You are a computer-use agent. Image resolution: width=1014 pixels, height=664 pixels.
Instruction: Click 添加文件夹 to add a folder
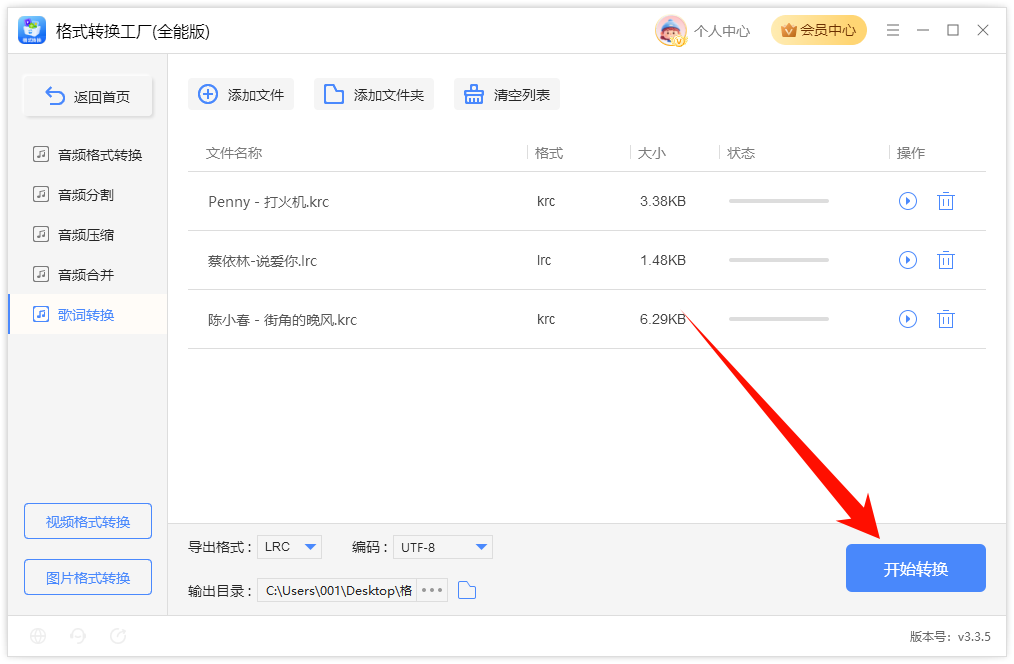point(374,94)
